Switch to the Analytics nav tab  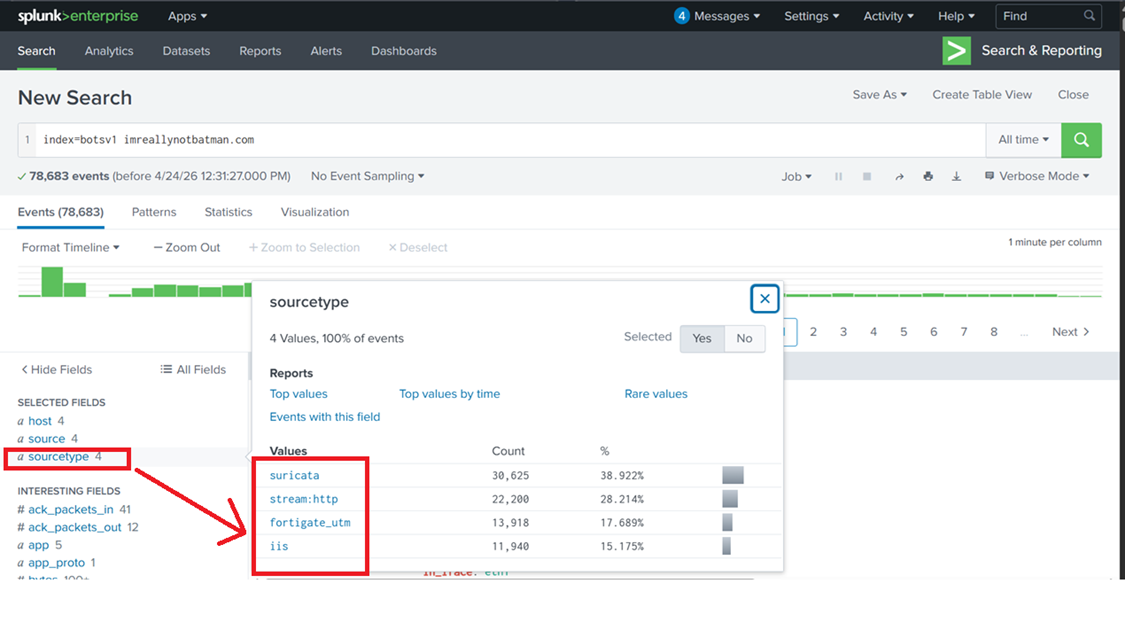click(x=109, y=51)
